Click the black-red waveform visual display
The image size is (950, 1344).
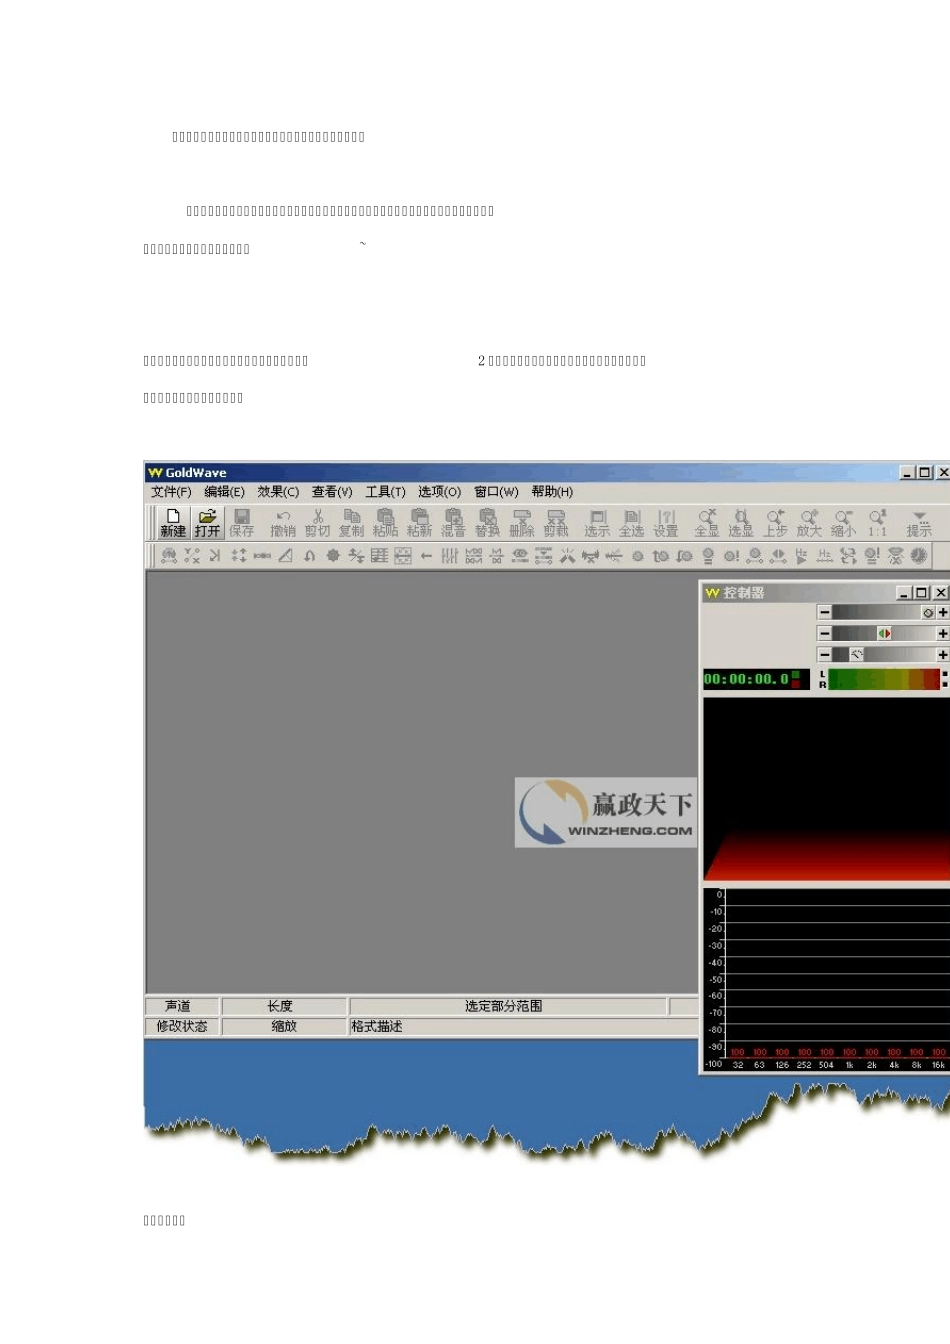[x=826, y=789]
